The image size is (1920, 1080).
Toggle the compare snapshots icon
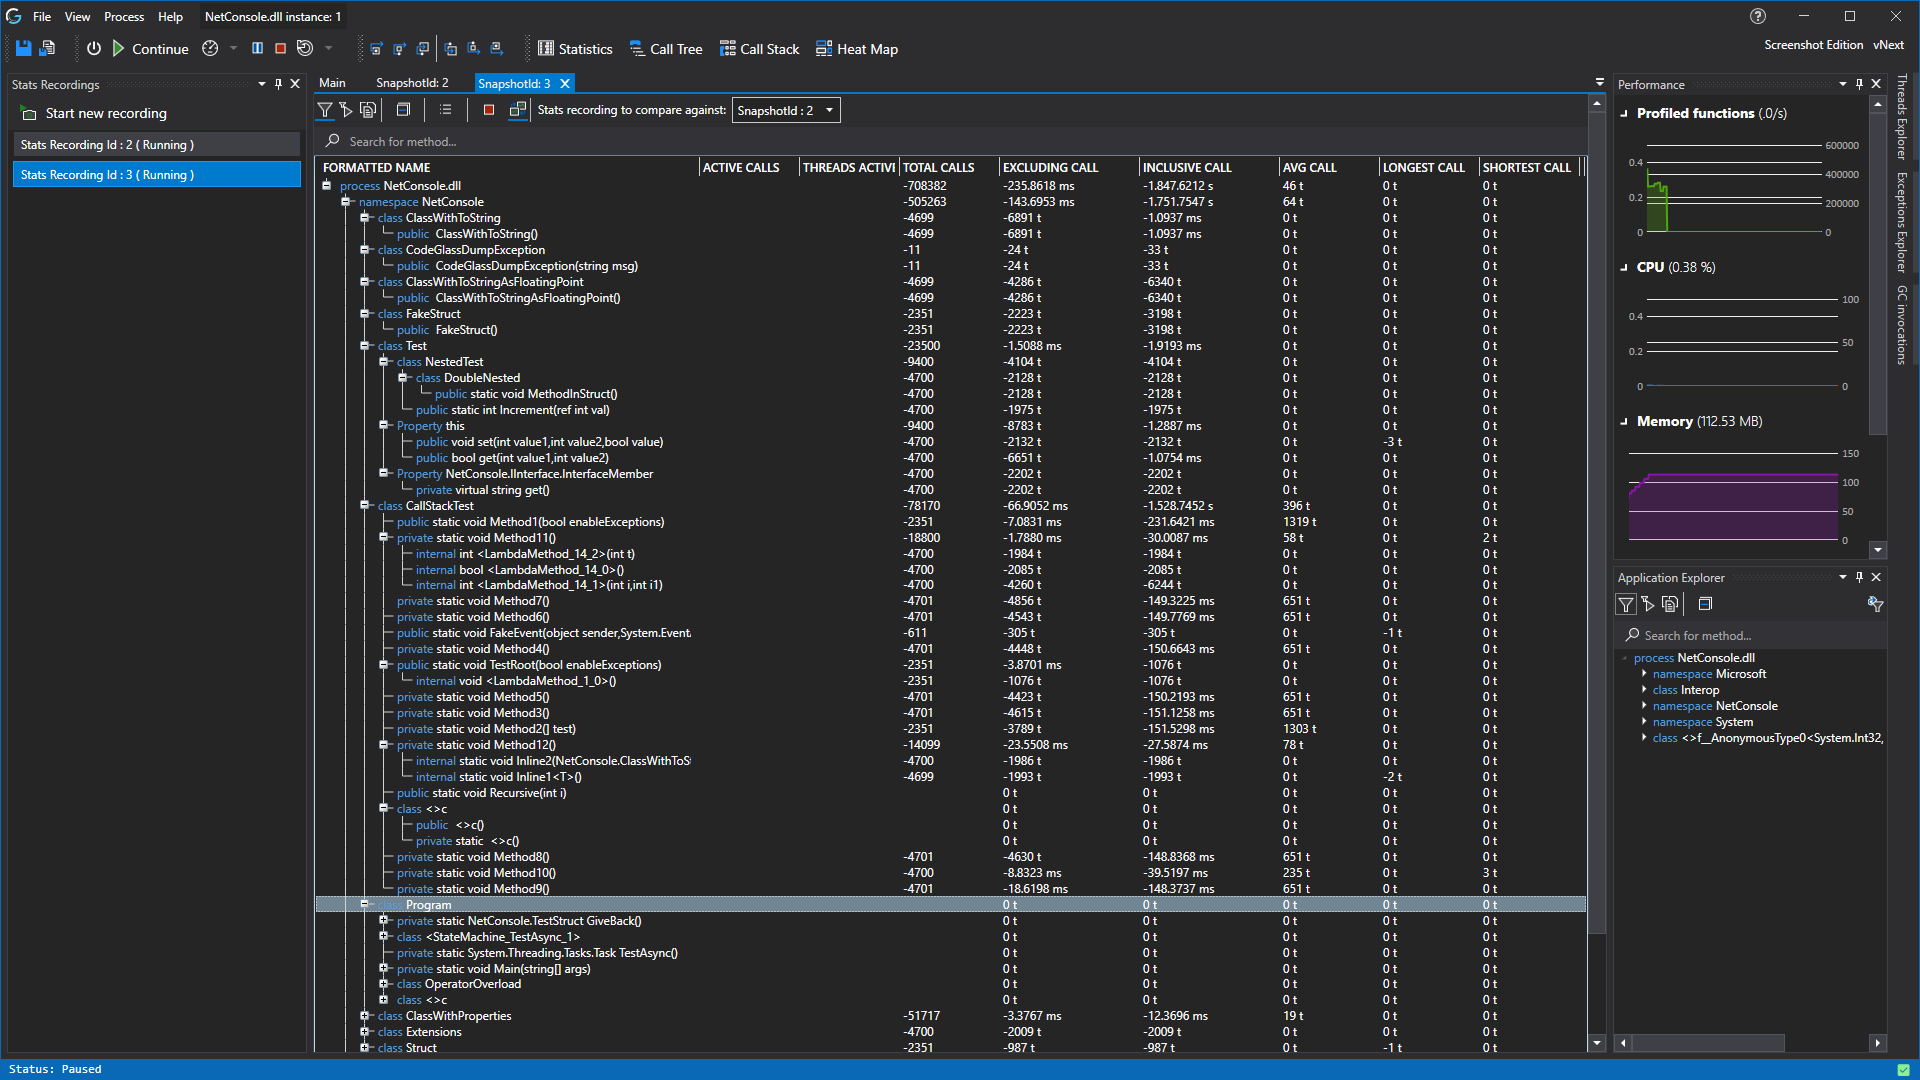click(517, 110)
